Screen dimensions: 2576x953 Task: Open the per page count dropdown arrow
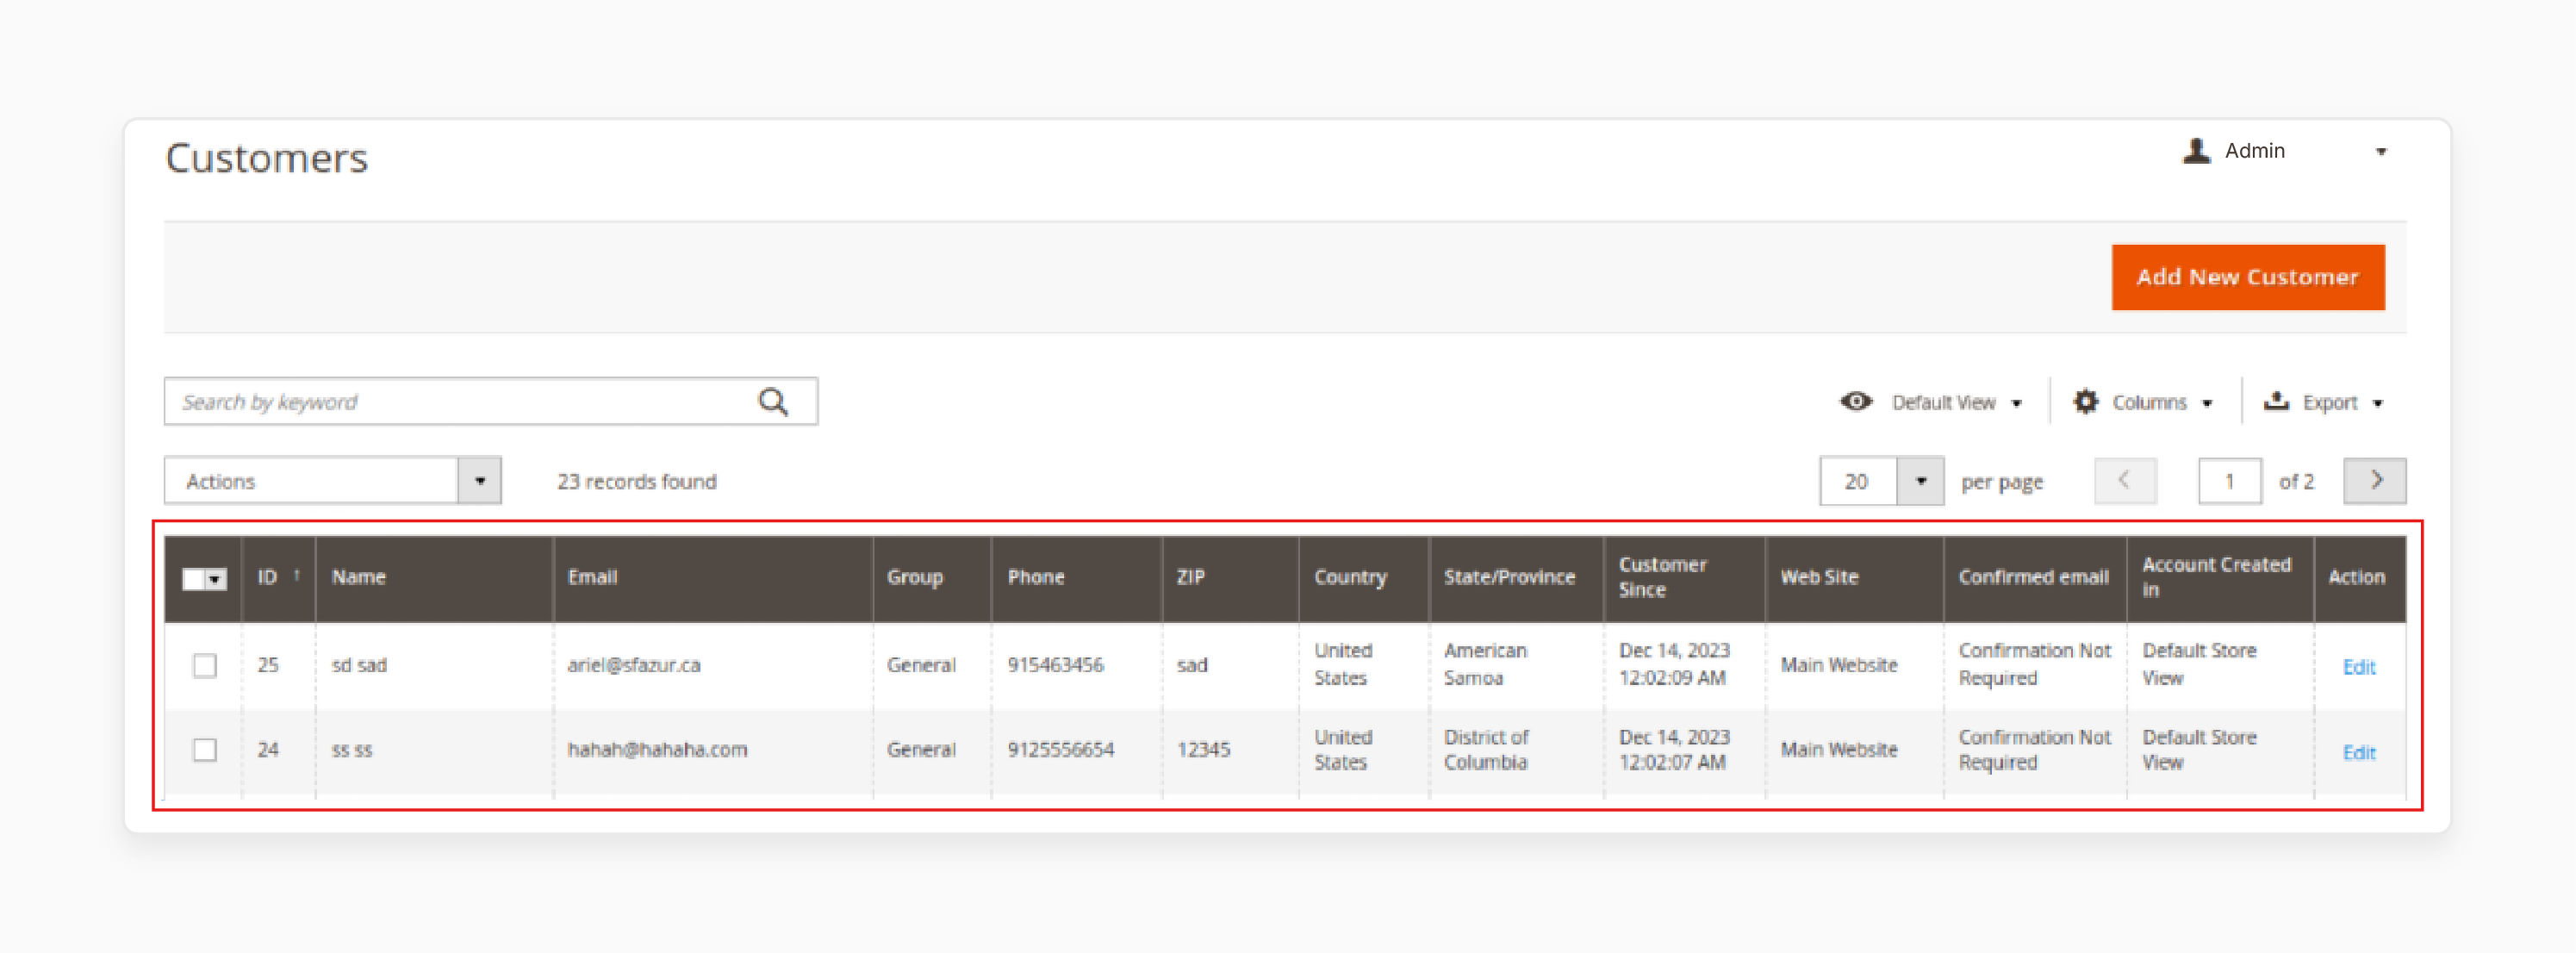[1920, 481]
